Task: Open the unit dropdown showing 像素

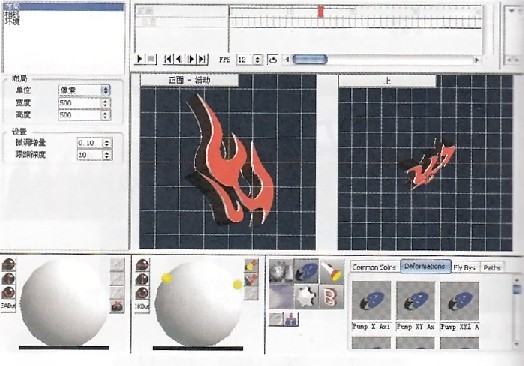Action: pos(84,90)
